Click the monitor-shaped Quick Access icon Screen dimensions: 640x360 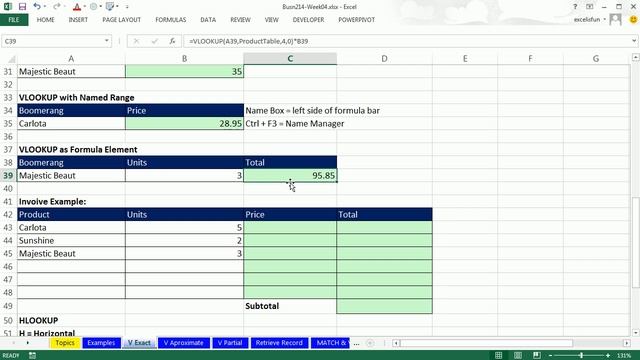coord(110,7)
